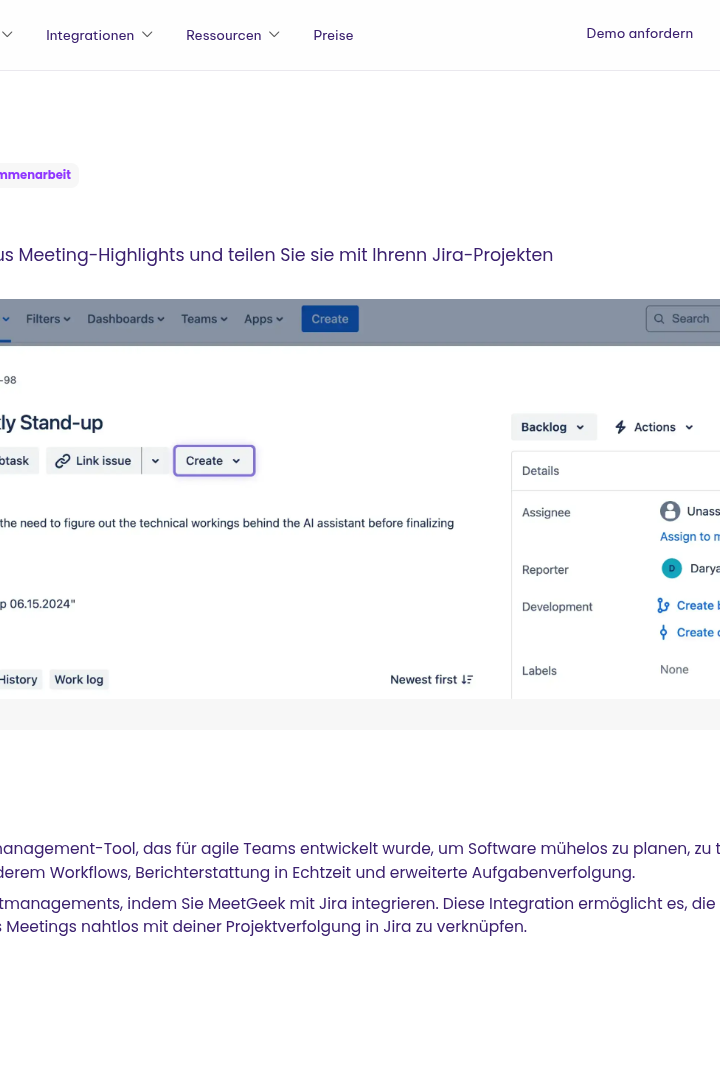Switch to the History tab
720x1080 pixels.
coord(19,680)
